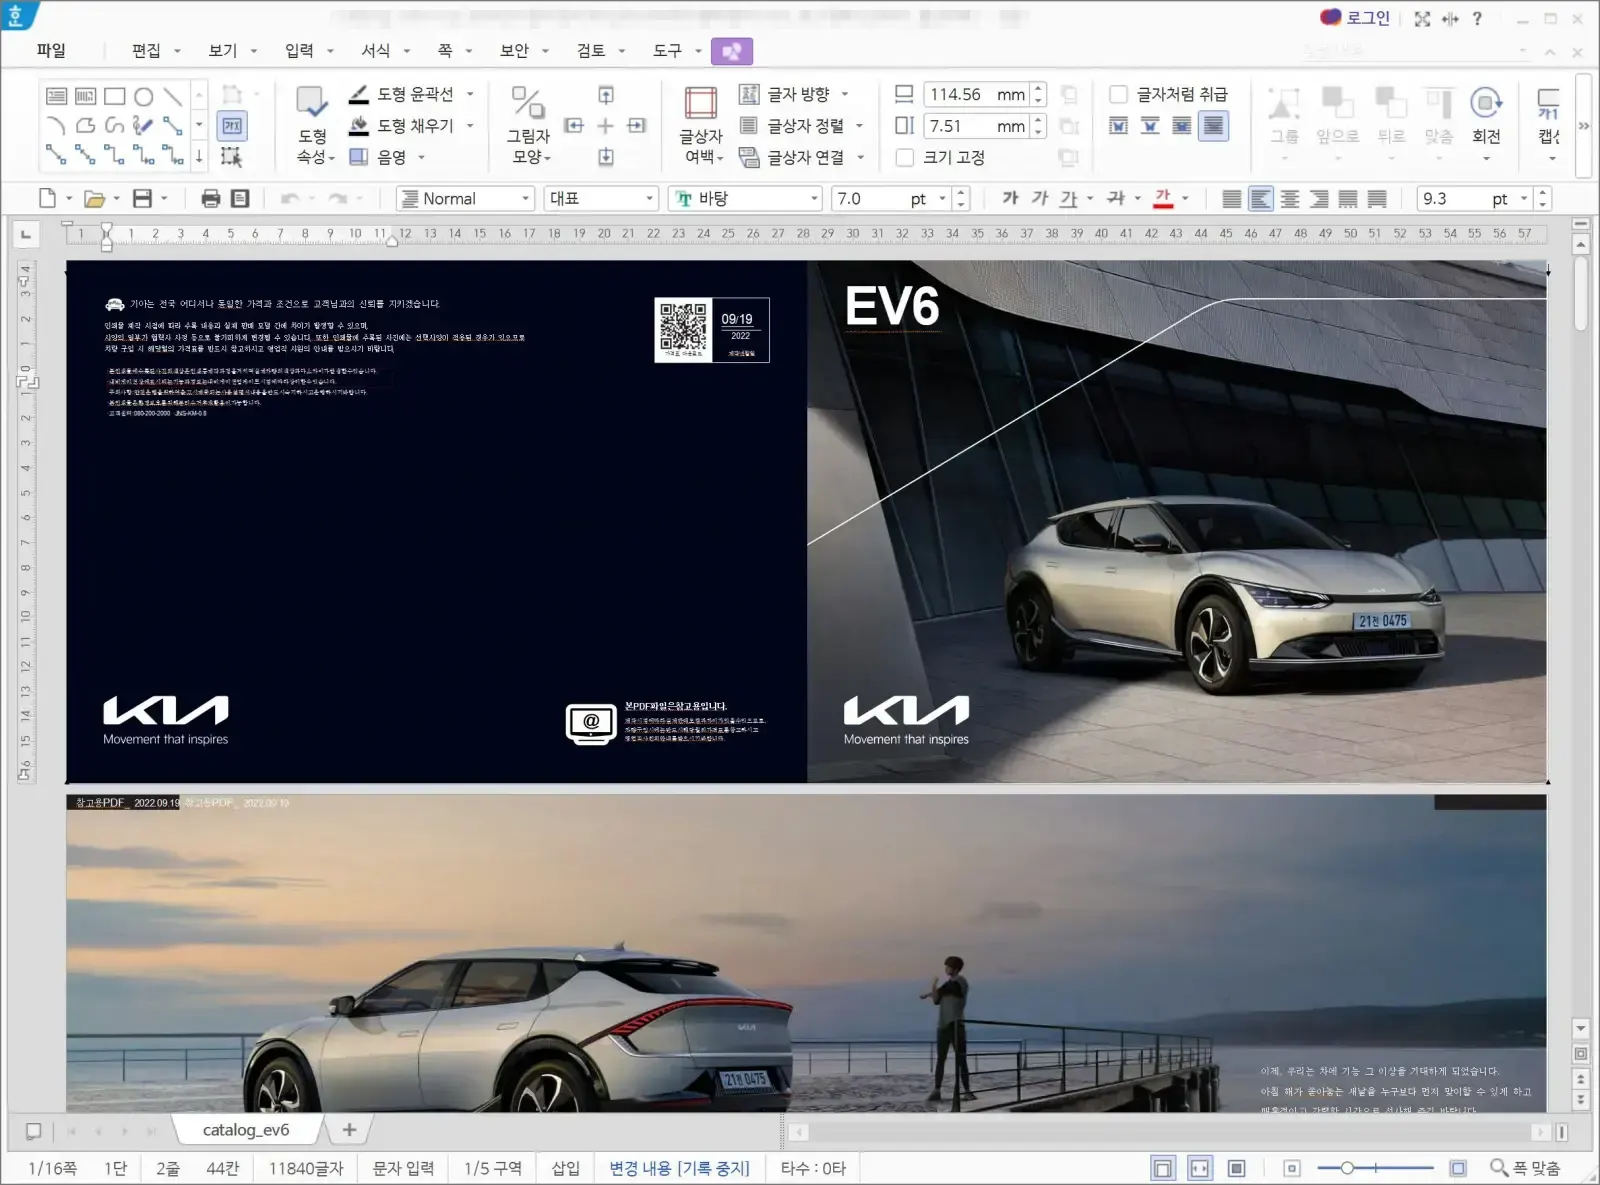Image resolution: width=1600 pixels, height=1185 pixels.
Task: Nudge shadow upward arrow icon
Action: (606, 95)
